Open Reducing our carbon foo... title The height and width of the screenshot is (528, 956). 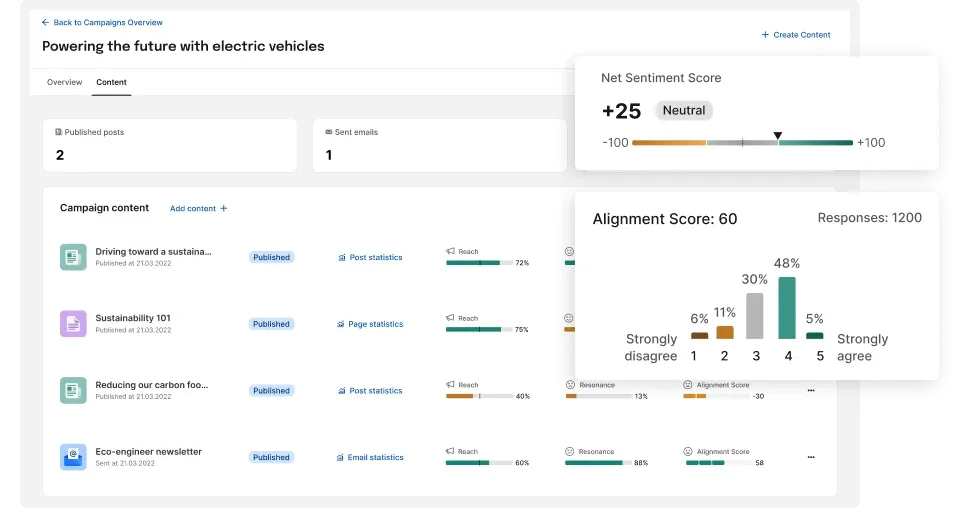151,385
